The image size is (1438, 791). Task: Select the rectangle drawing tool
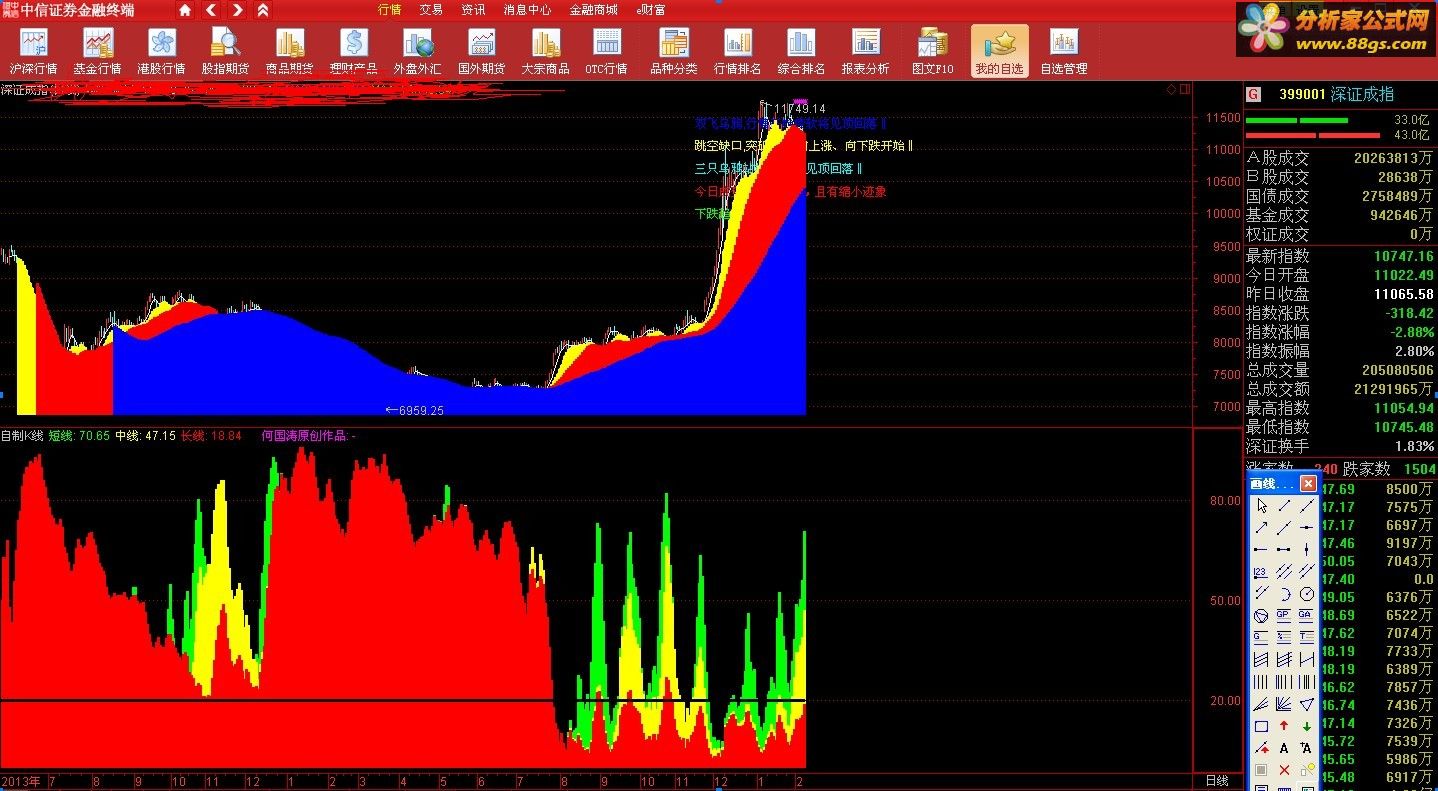click(x=1262, y=726)
